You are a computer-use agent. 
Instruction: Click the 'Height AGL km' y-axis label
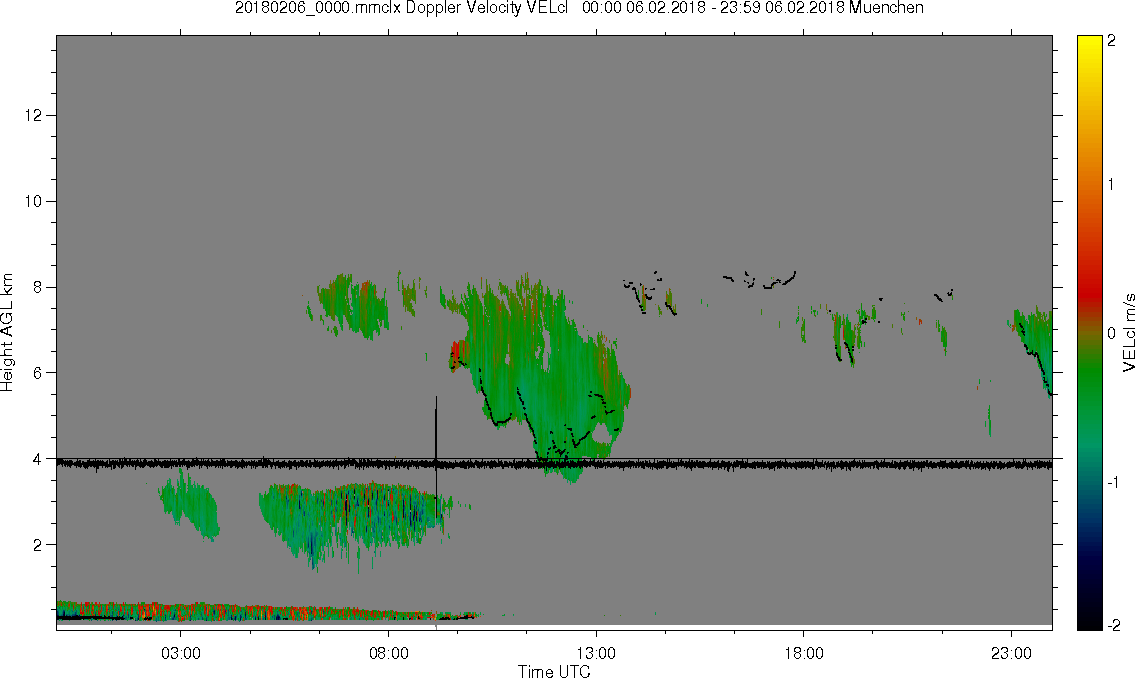(x=7, y=332)
